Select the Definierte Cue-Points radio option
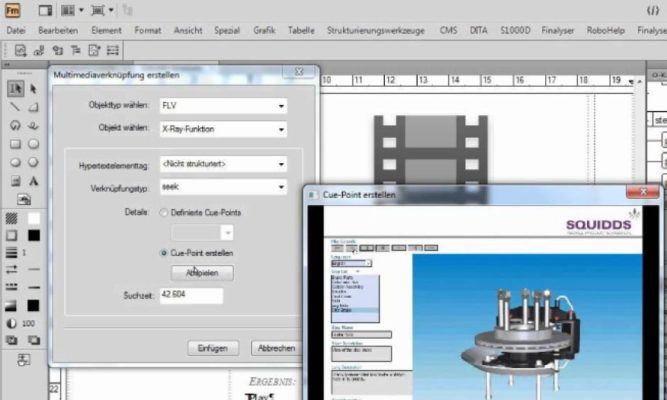This screenshot has height=400, width=667. [164, 212]
